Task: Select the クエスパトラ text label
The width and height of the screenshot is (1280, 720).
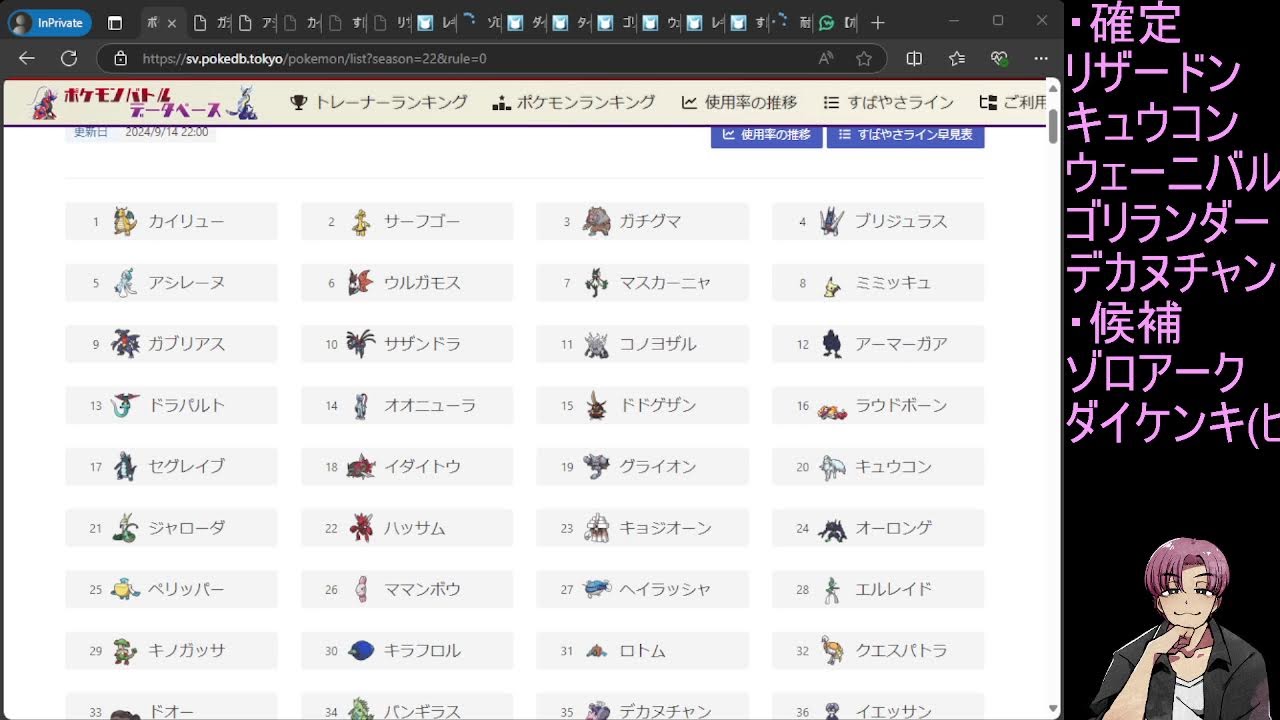Action: coord(901,650)
